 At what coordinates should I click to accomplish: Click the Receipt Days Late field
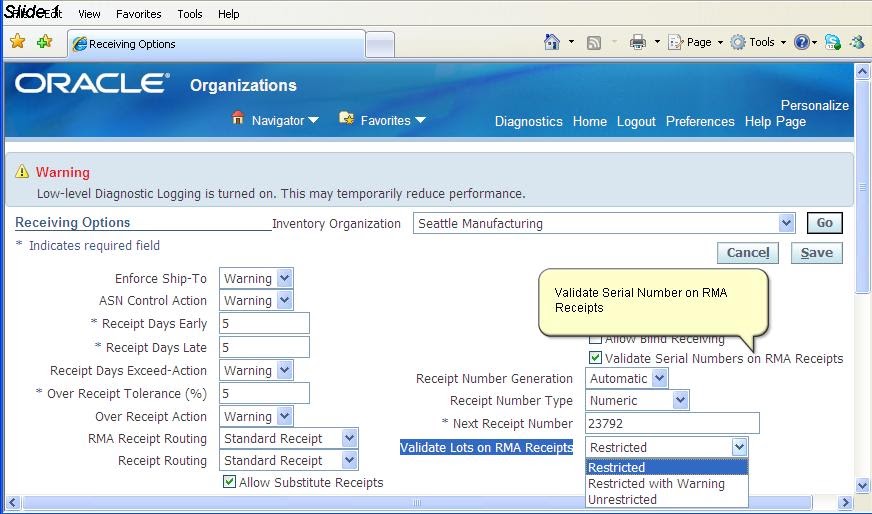tap(264, 347)
